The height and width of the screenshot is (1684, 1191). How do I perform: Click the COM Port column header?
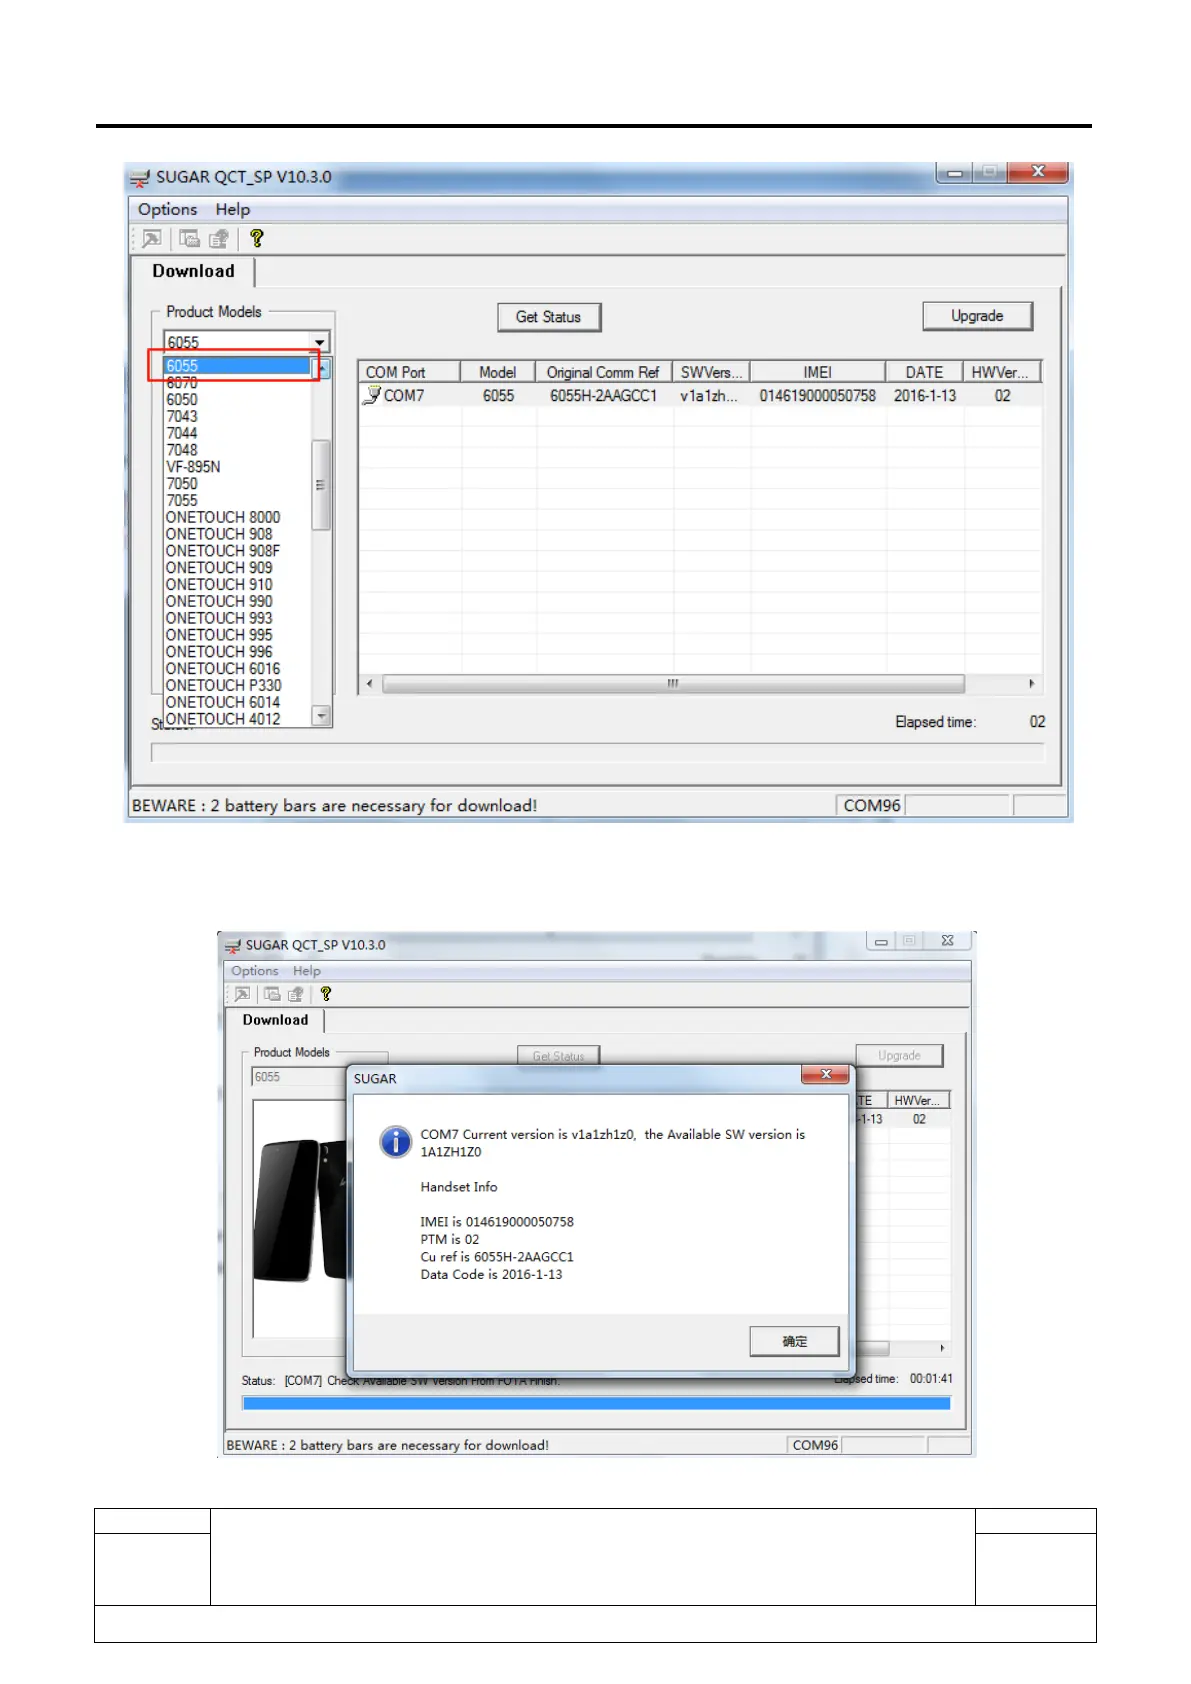click(x=409, y=372)
